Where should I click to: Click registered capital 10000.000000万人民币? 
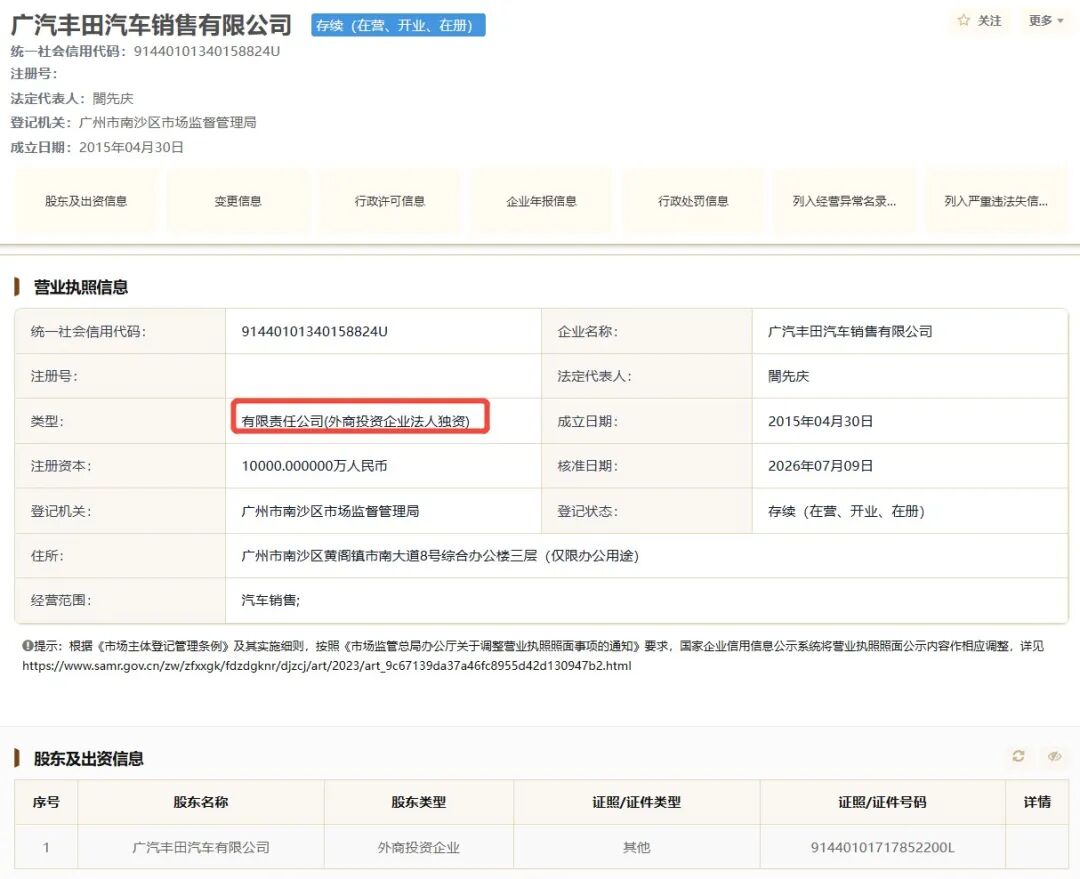314,466
